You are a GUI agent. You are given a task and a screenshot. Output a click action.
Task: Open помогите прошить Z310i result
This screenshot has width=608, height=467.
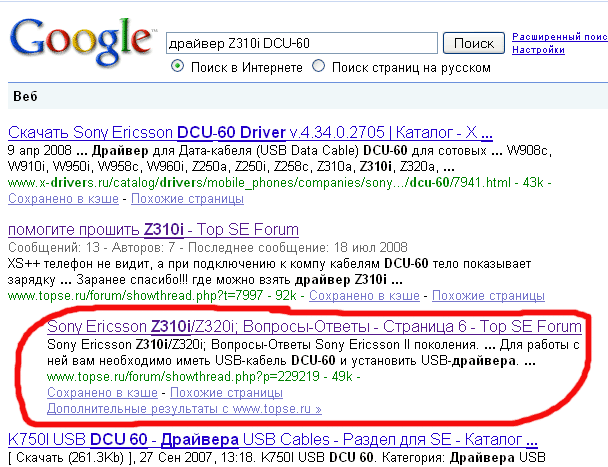coord(153,230)
